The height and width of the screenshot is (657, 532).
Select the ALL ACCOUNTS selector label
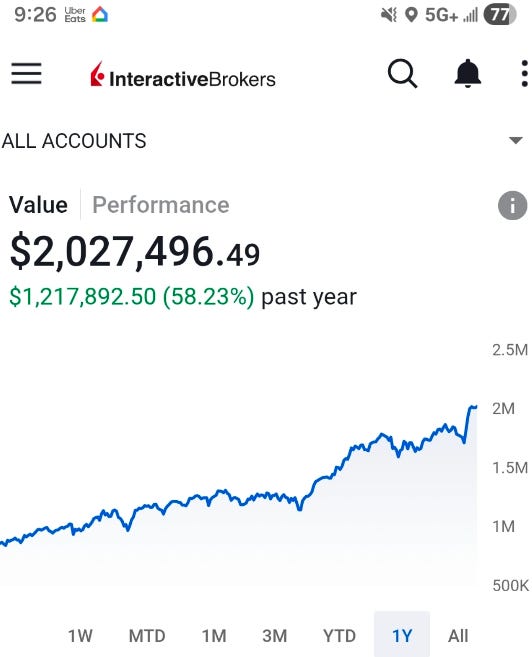[x=74, y=141]
